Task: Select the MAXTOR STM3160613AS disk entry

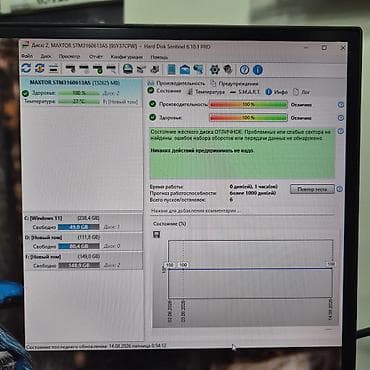Action: pos(81,92)
